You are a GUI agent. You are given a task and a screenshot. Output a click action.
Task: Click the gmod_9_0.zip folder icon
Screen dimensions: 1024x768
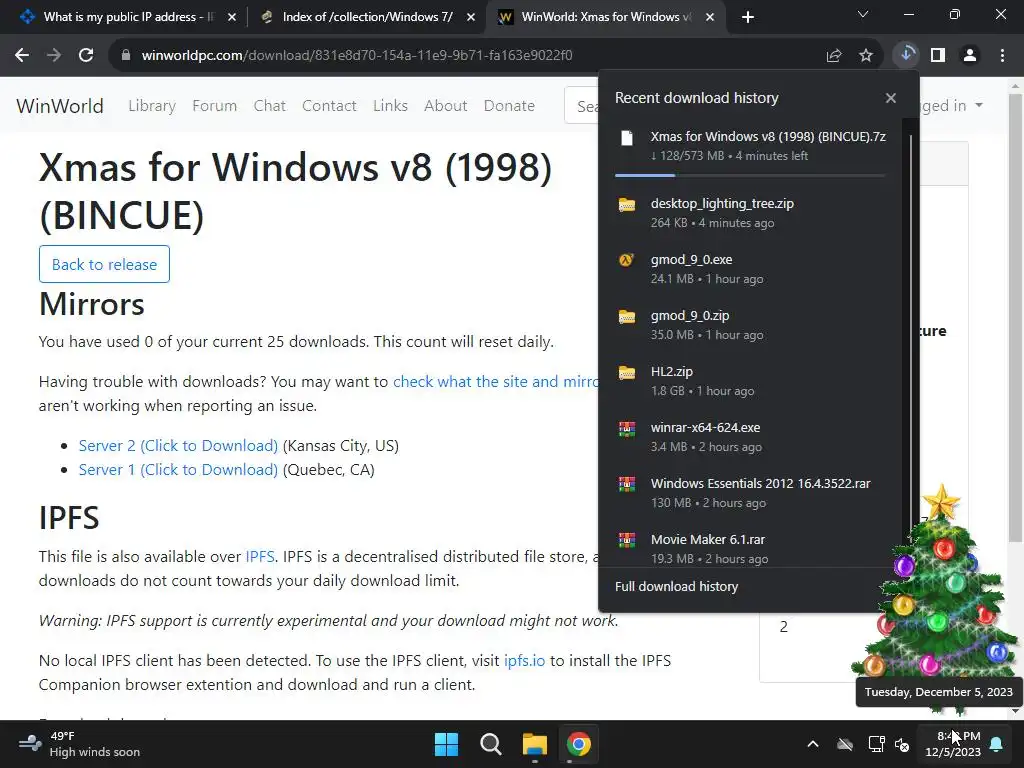[x=627, y=316]
